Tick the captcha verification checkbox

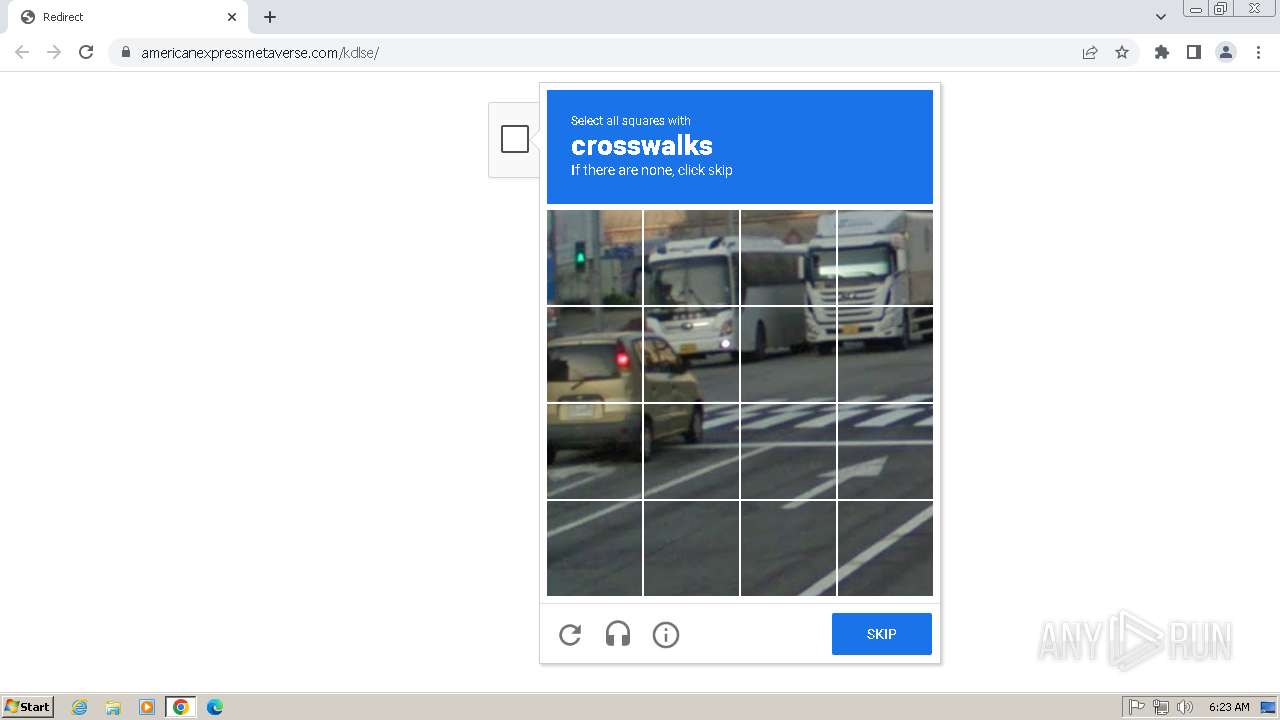pos(515,139)
